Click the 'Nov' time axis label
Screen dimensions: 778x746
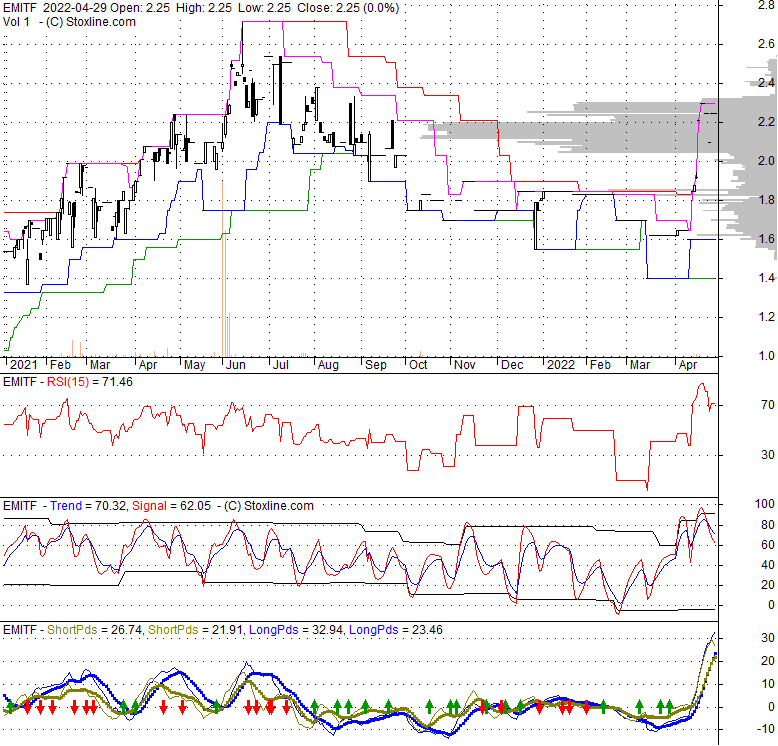[465, 365]
